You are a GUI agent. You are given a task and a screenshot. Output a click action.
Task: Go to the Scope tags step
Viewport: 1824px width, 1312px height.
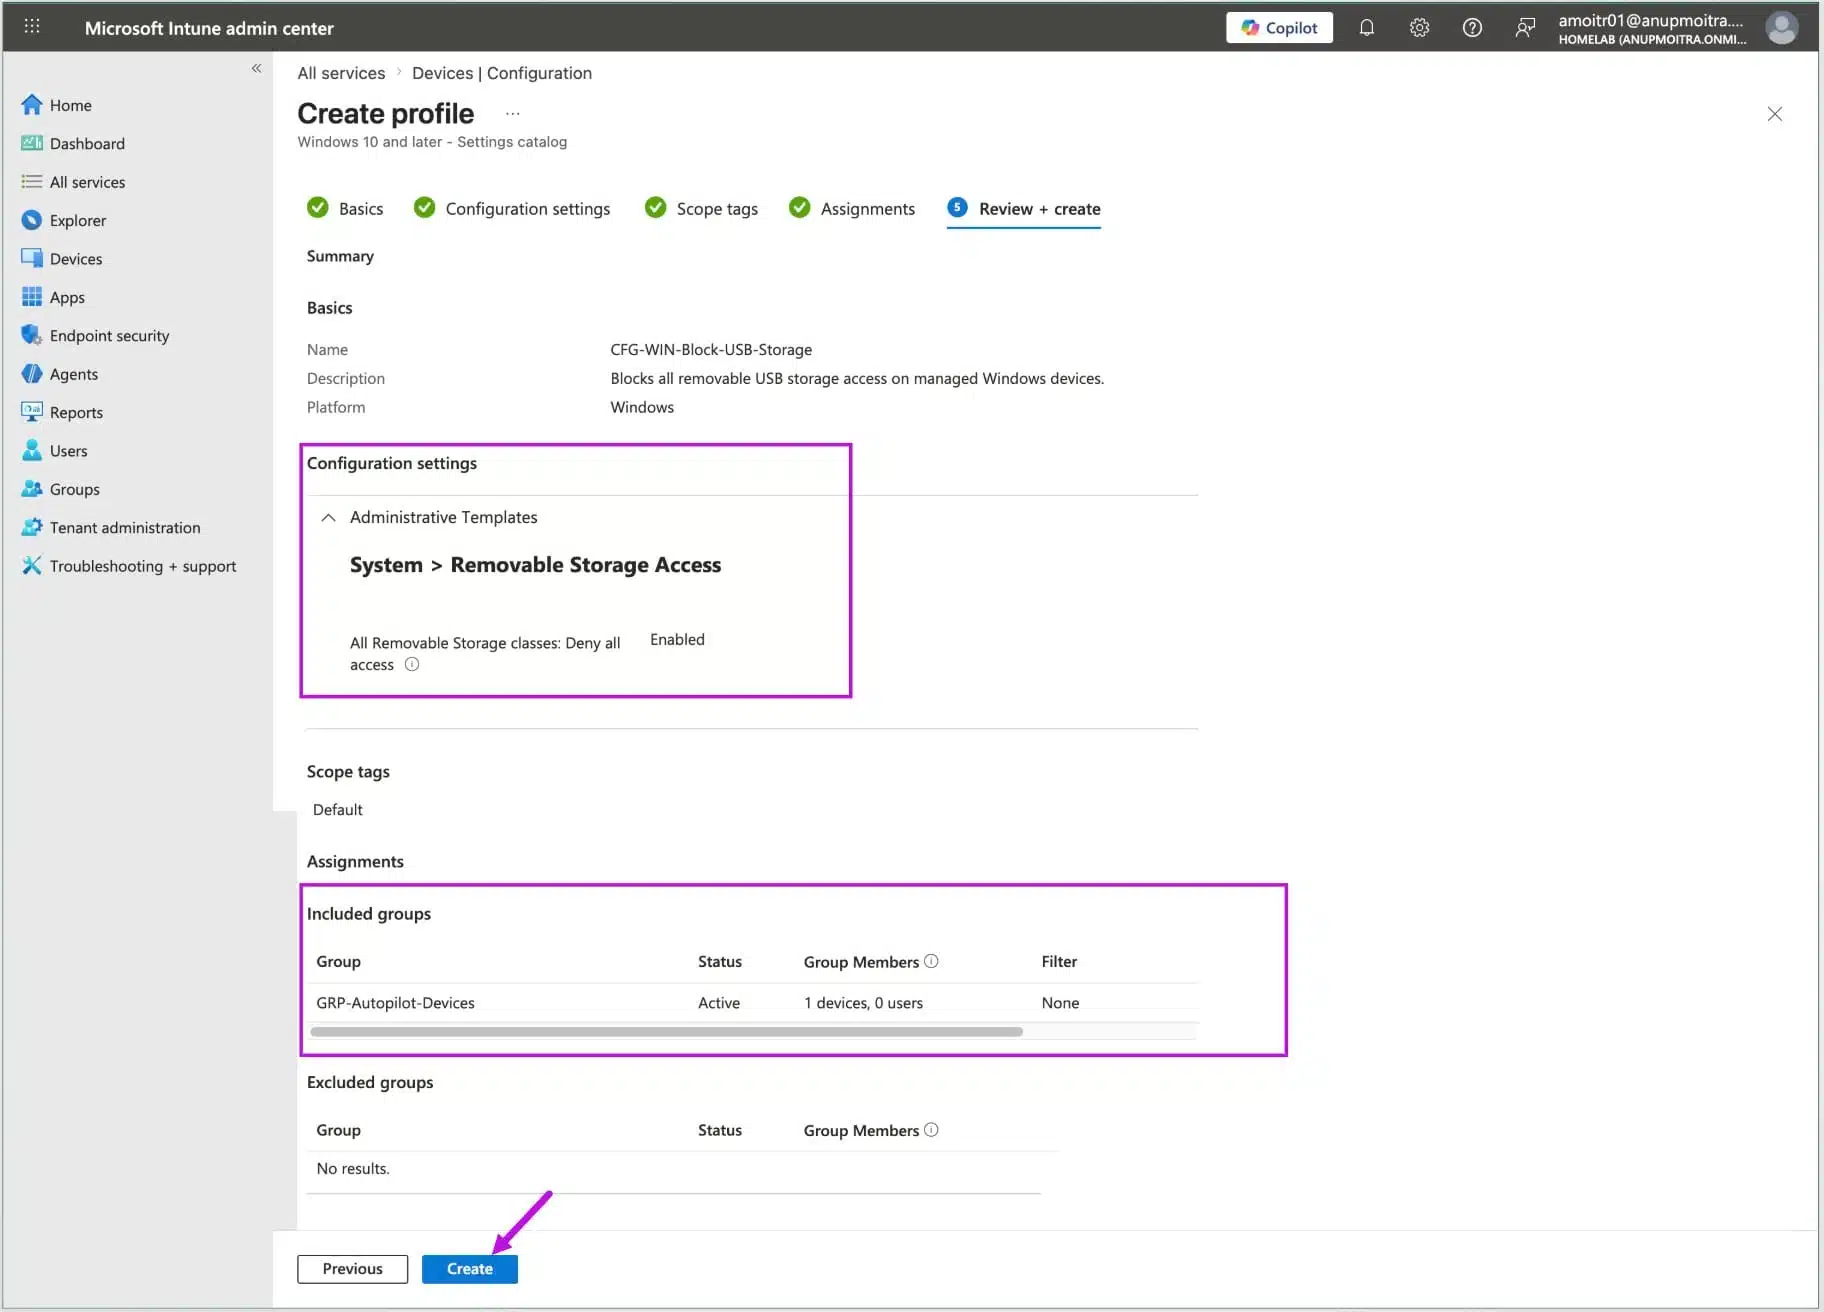pyautogui.click(x=701, y=208)
